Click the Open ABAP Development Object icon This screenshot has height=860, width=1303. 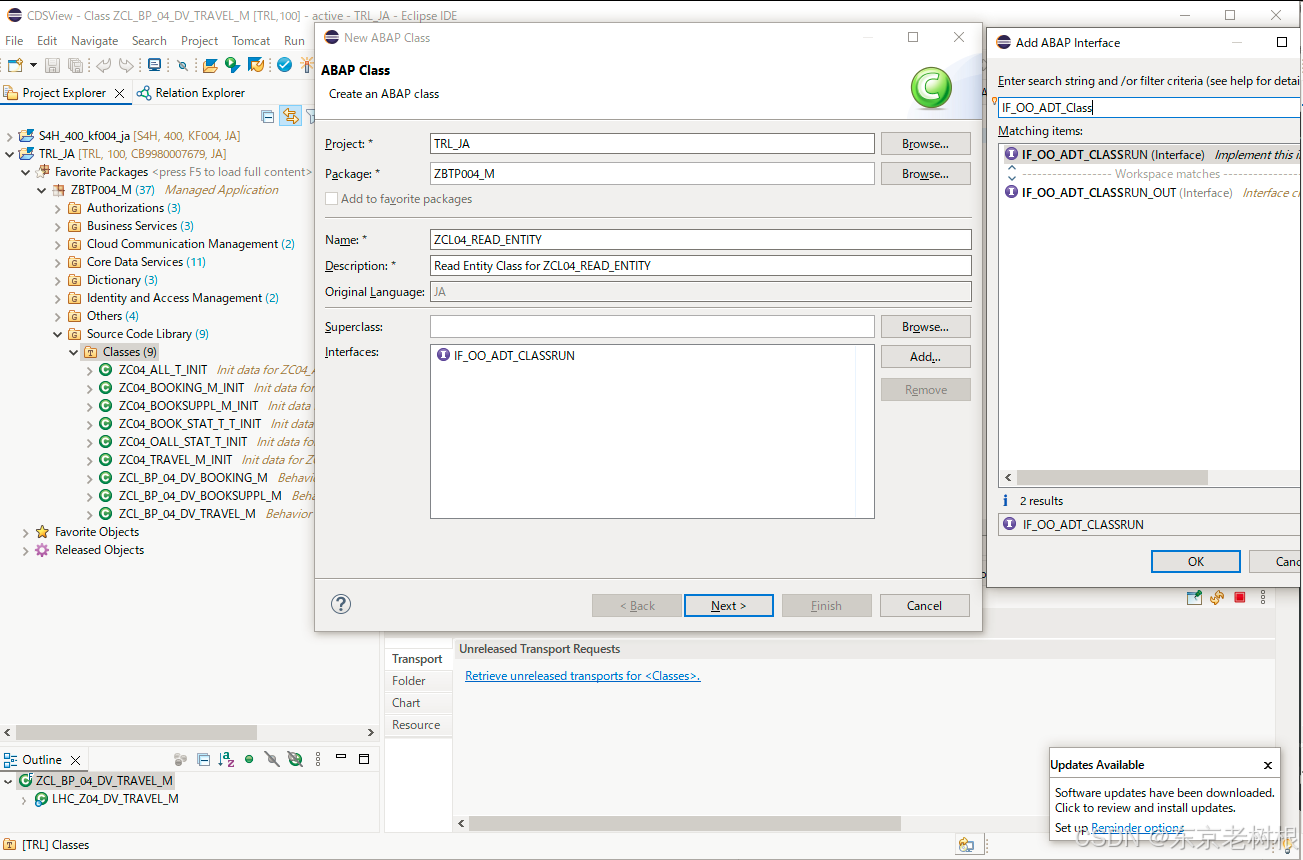pyautogui.click(x=210, y=65)
